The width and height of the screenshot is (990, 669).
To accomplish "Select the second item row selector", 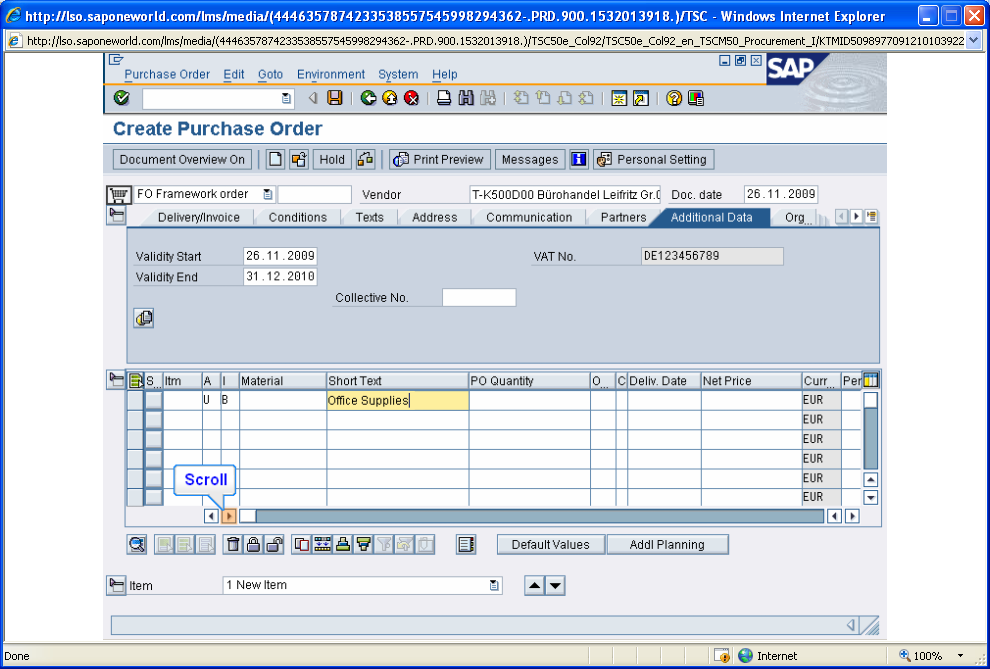I will pos(135,420).
